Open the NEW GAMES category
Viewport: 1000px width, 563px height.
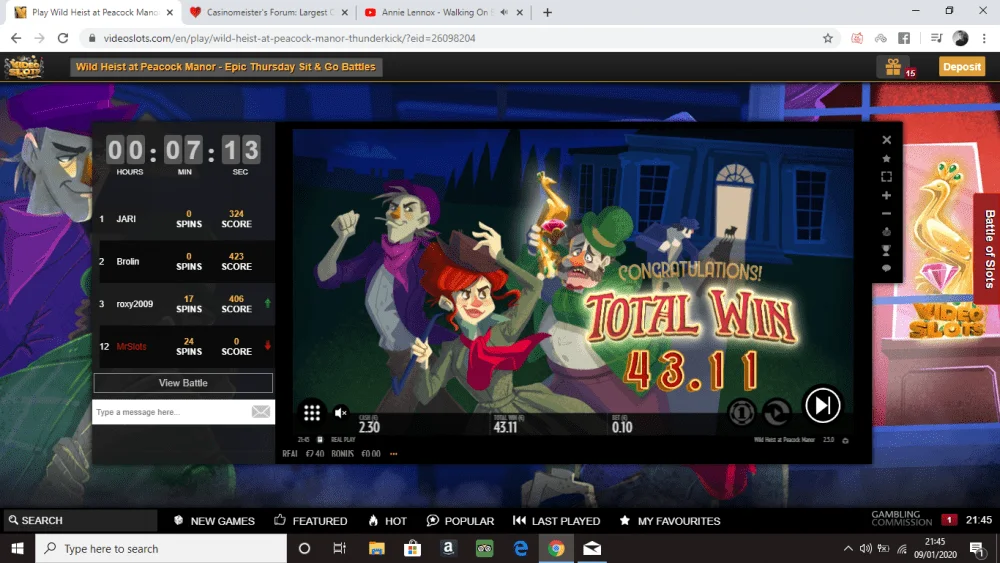(214, 520)
